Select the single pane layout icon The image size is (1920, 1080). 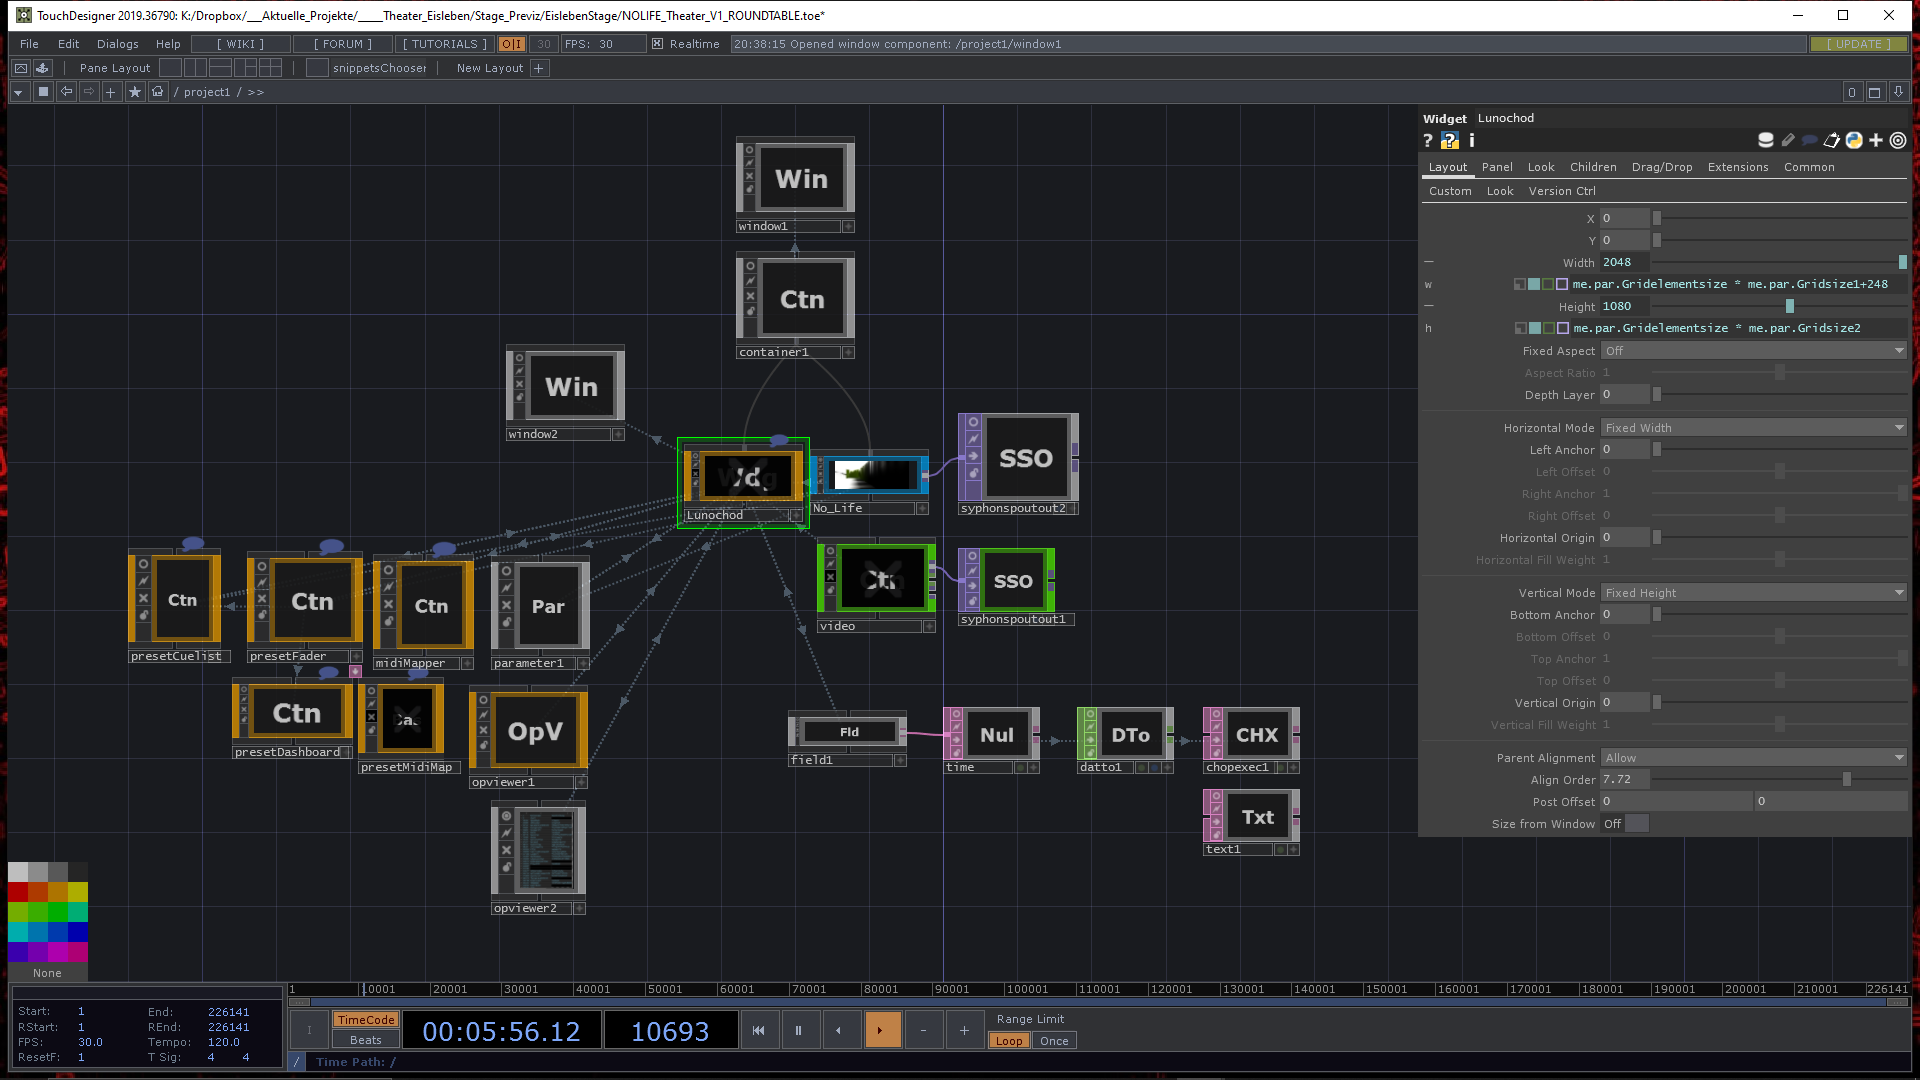pyautogui.click(x=171, y=68)
